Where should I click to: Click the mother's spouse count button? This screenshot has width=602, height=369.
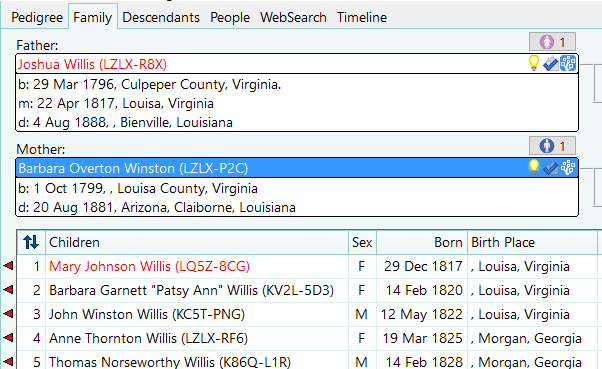[x=552, y=146]
